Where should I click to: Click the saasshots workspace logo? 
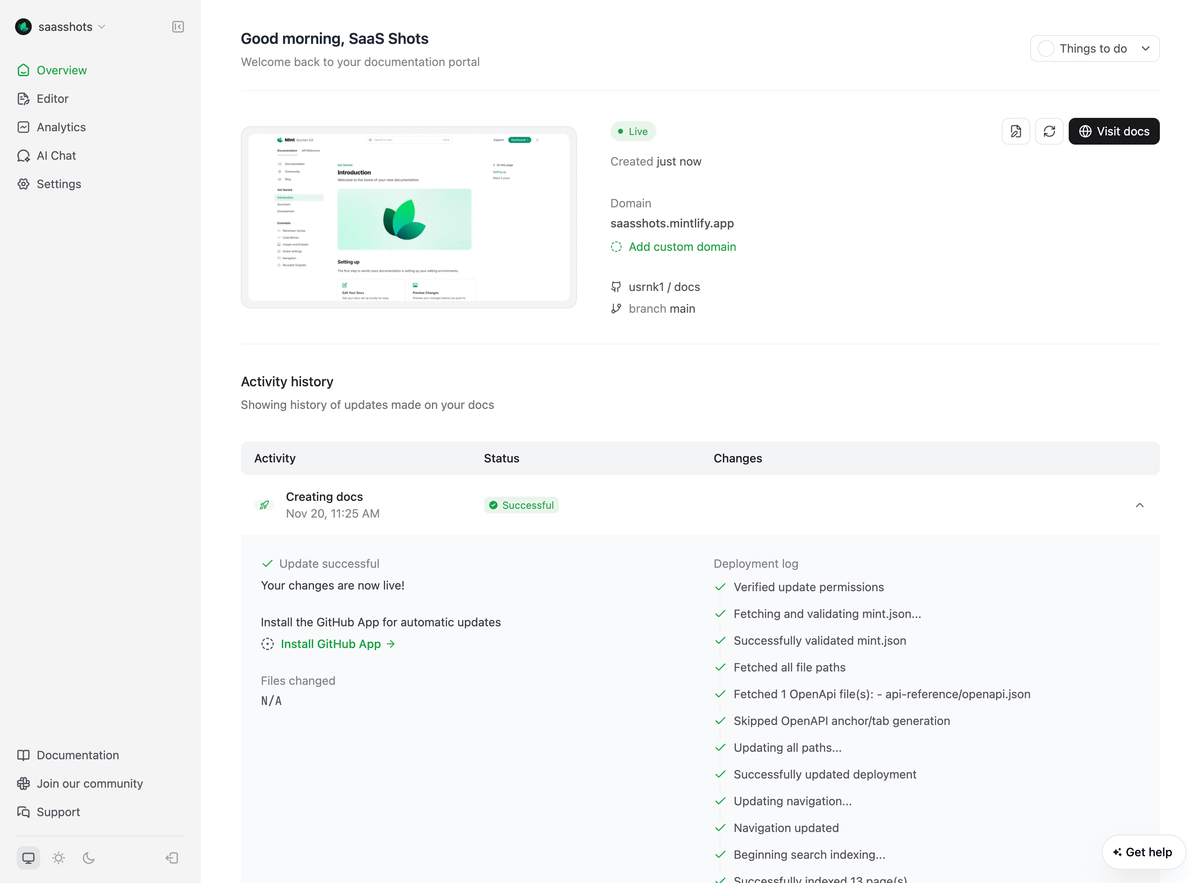pyautogui.click(x=23, y=27)
